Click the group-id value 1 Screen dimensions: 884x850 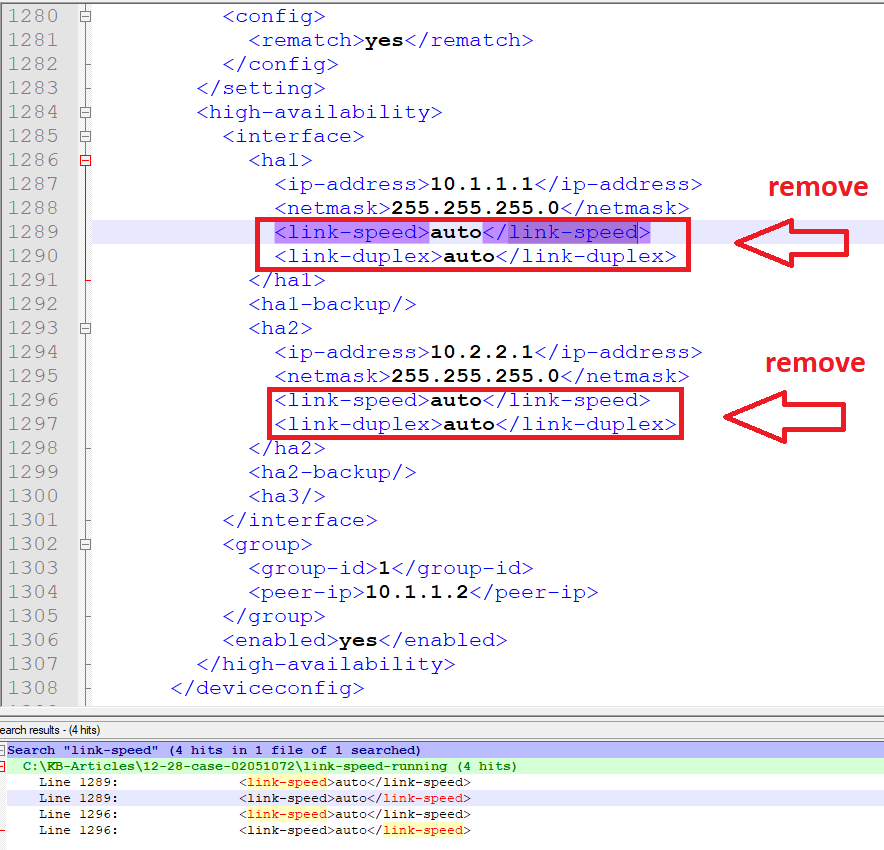point(384,568)
